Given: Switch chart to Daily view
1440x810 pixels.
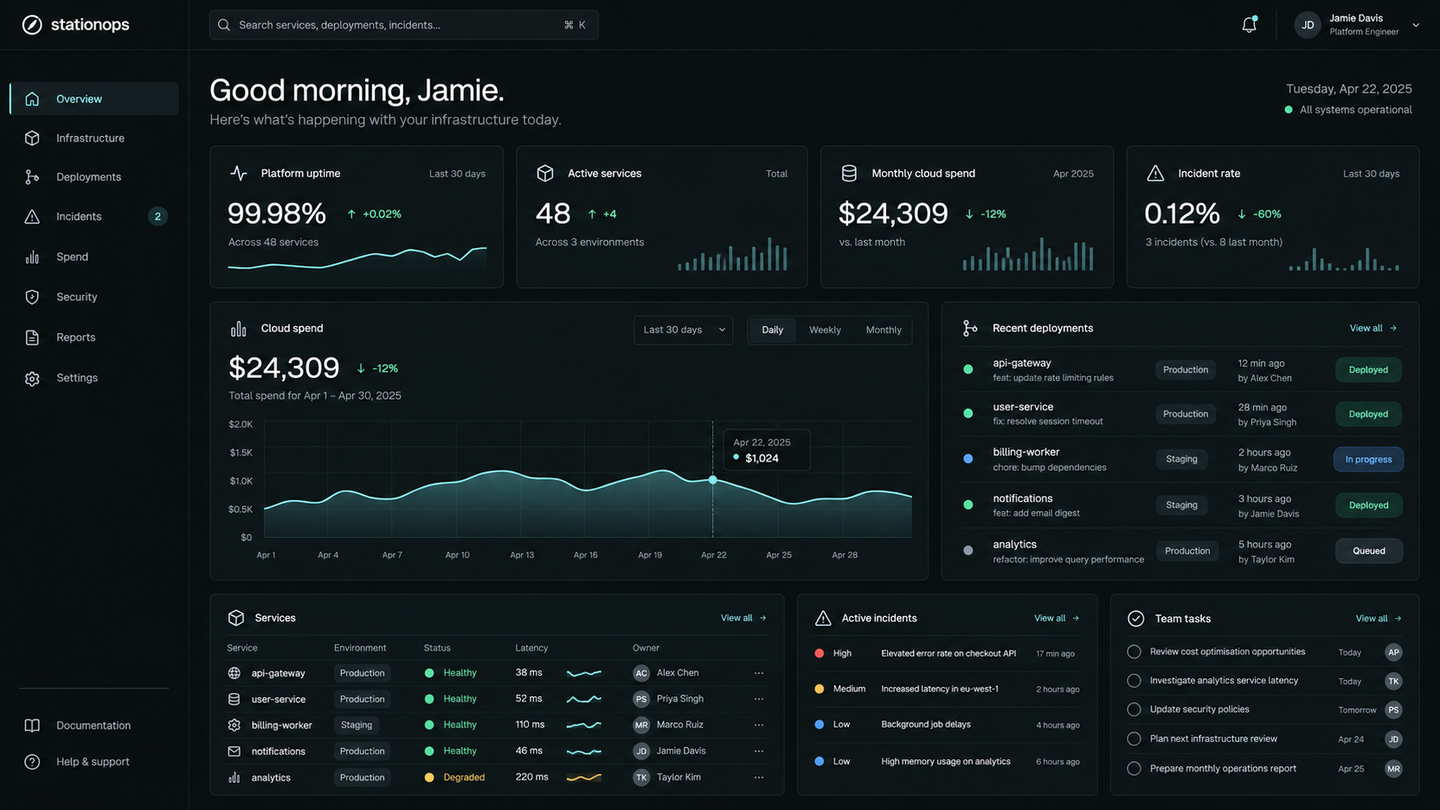Looking at the screenshot, I should point(773,330).
